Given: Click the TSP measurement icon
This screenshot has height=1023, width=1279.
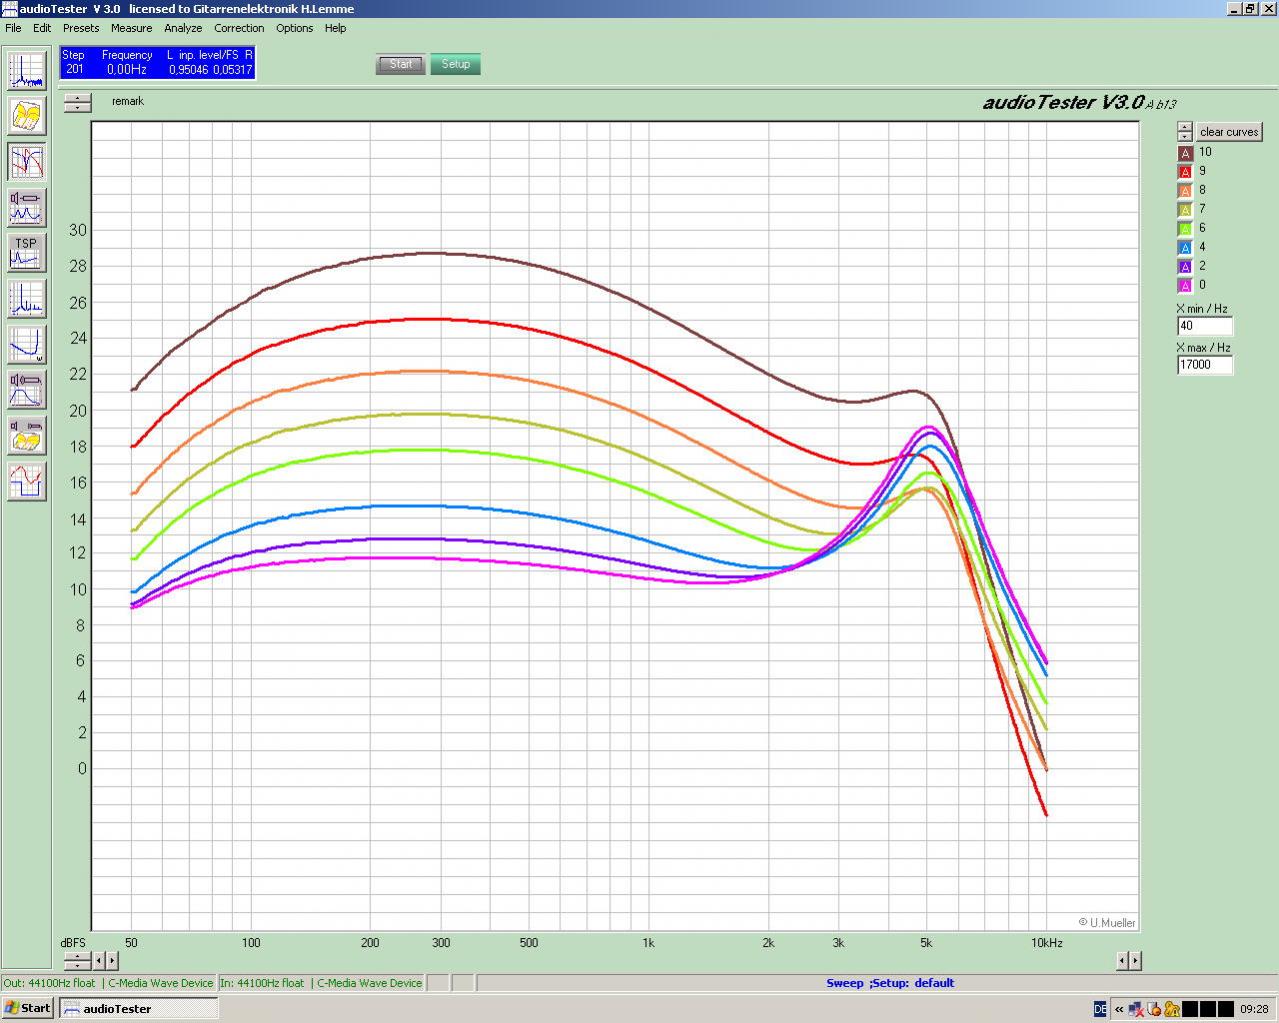Looking at the screenshot, I should point(26,253).
